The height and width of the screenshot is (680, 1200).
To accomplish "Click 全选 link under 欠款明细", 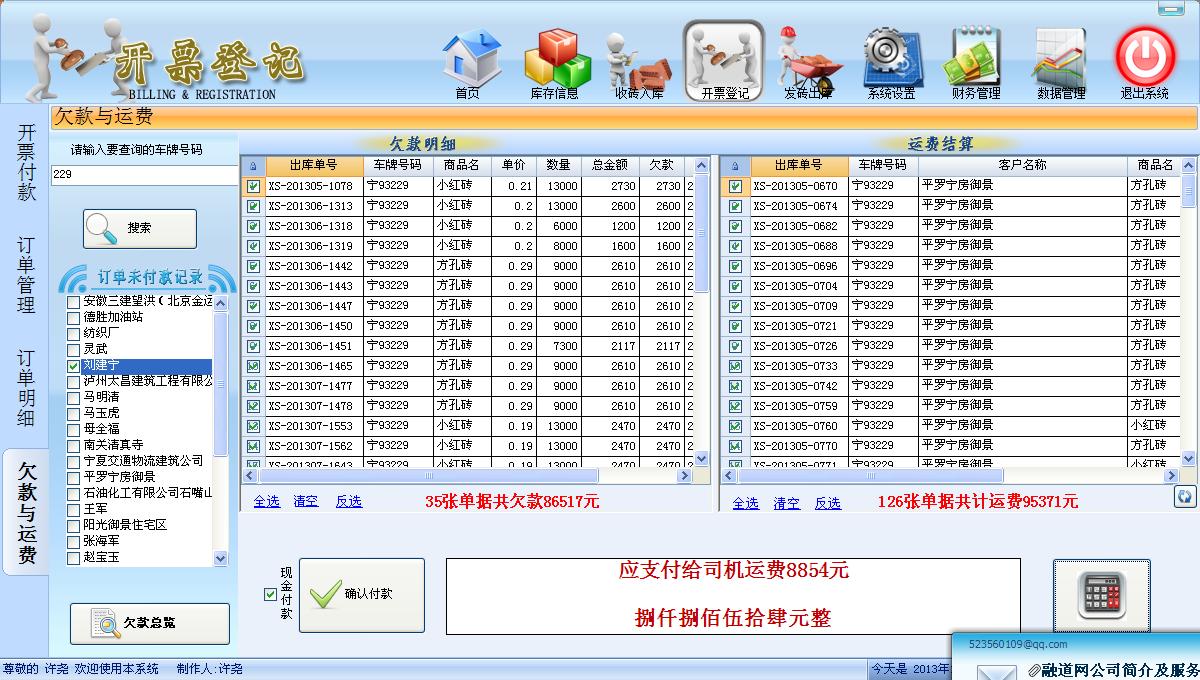I will coord(266,501).
